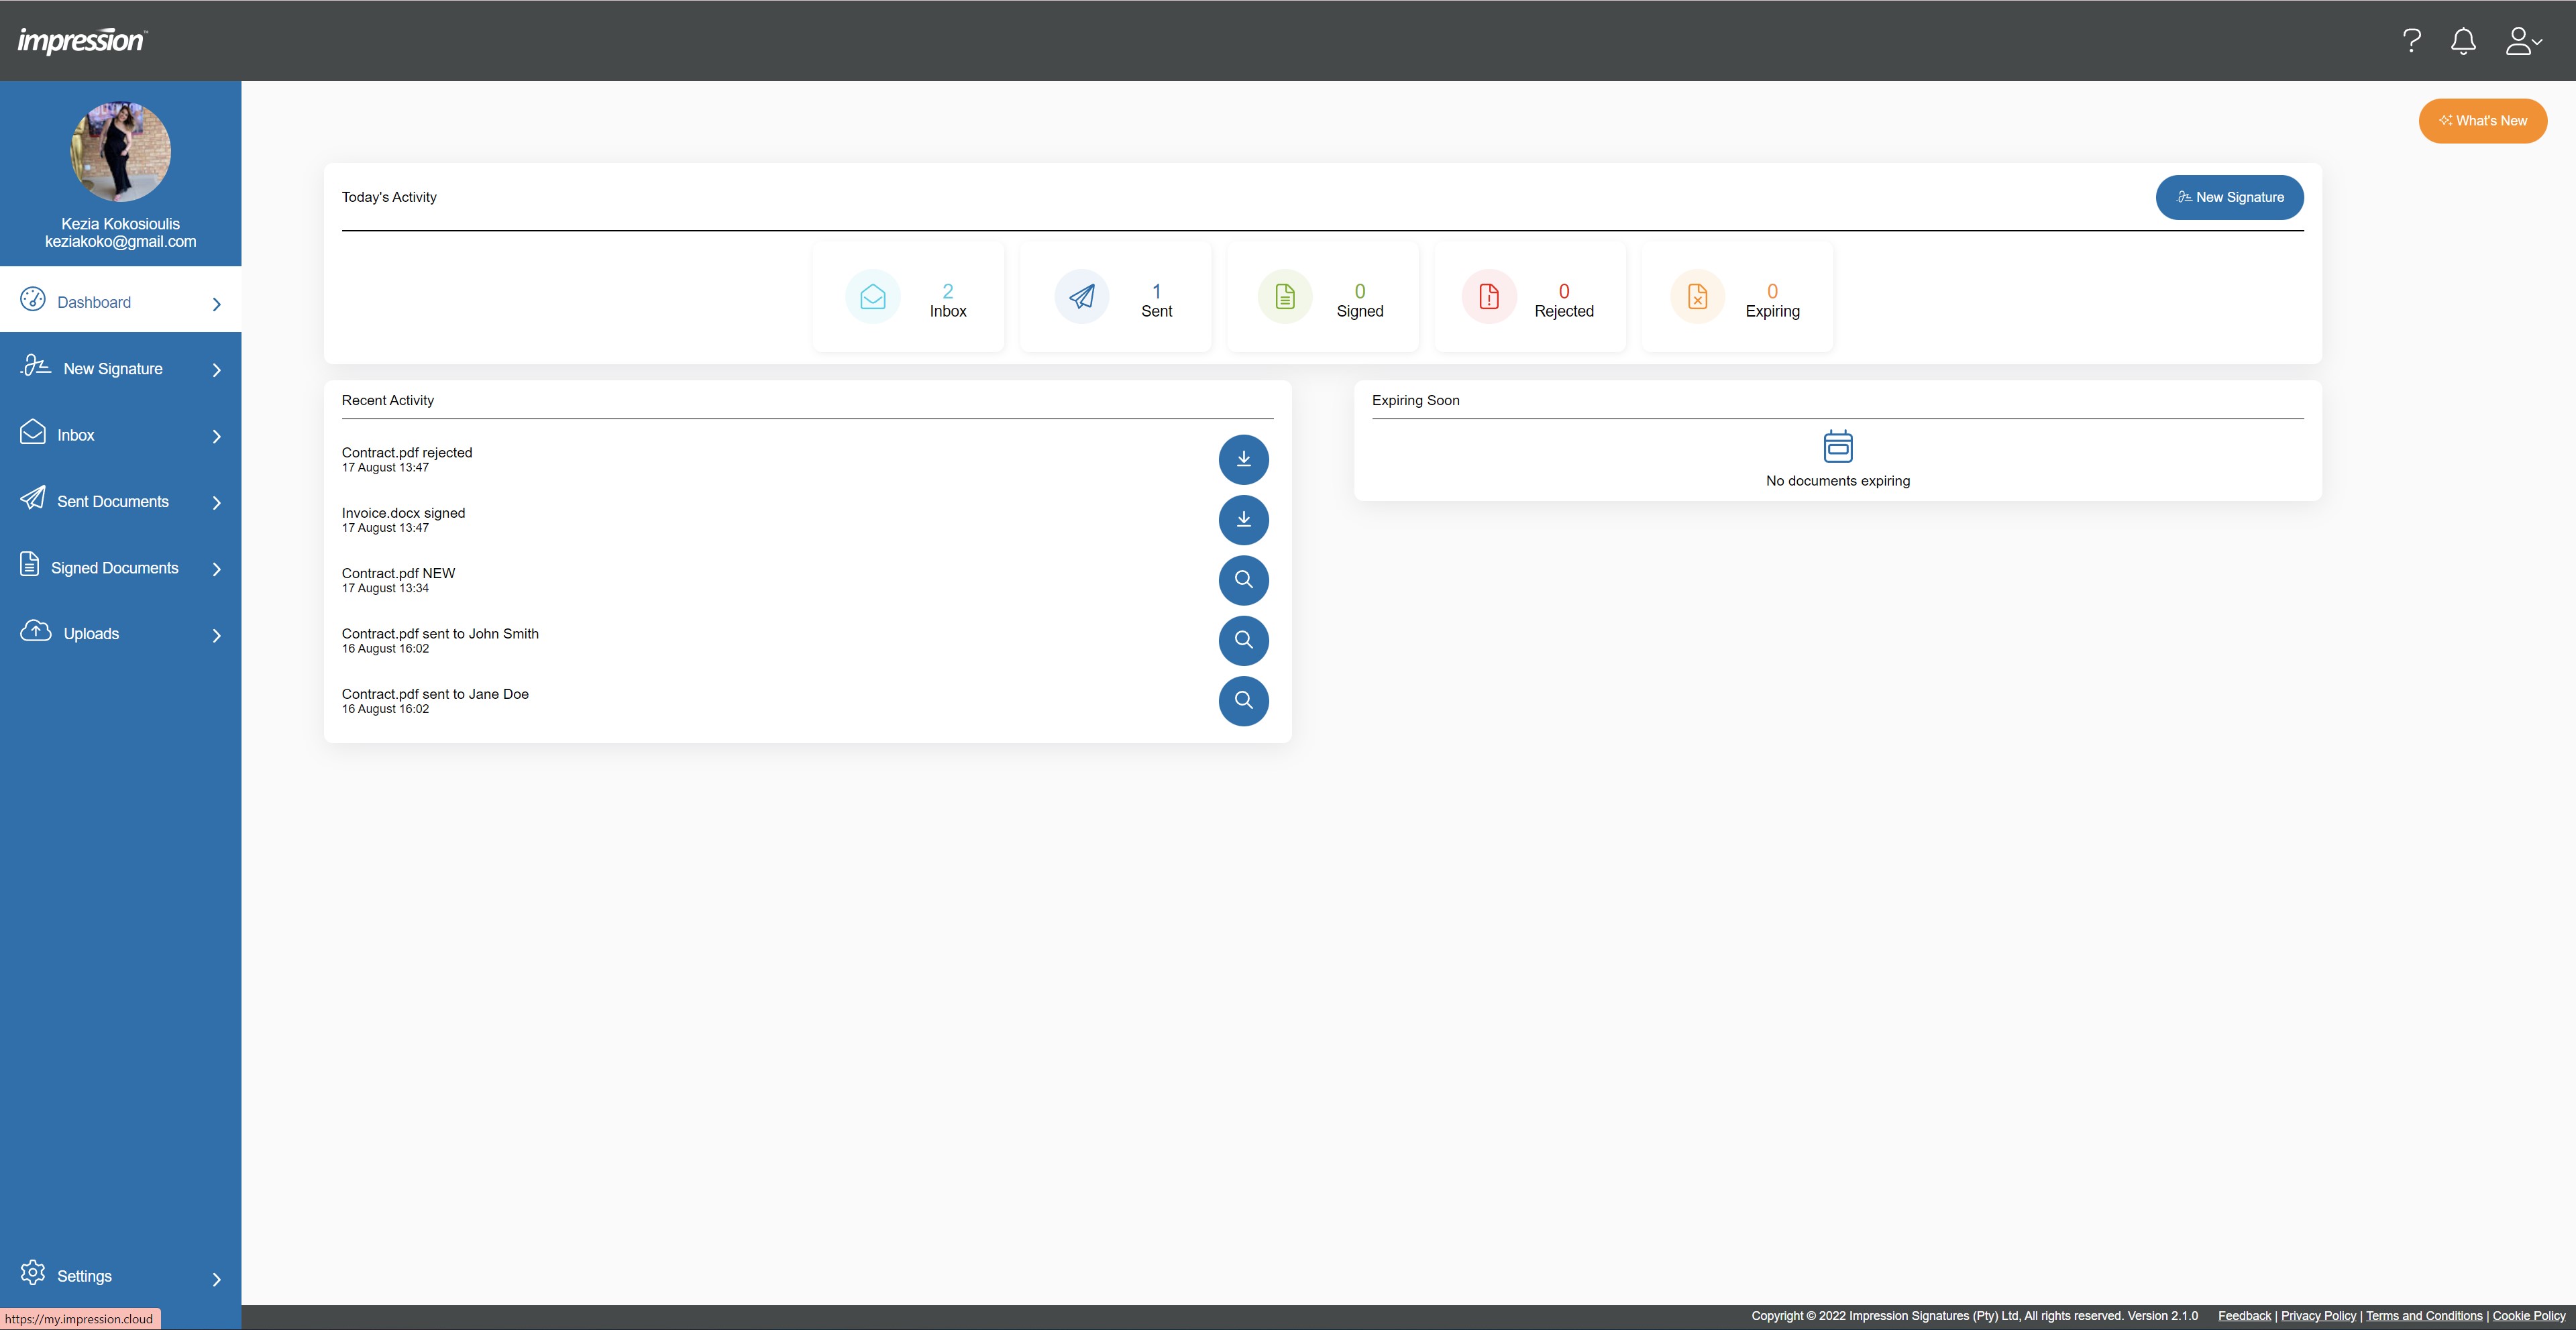View Contract.pdf sent to John Smith
Image resolution: width=2576 pixels, height=1330 pixels.
coord(1243,640)
